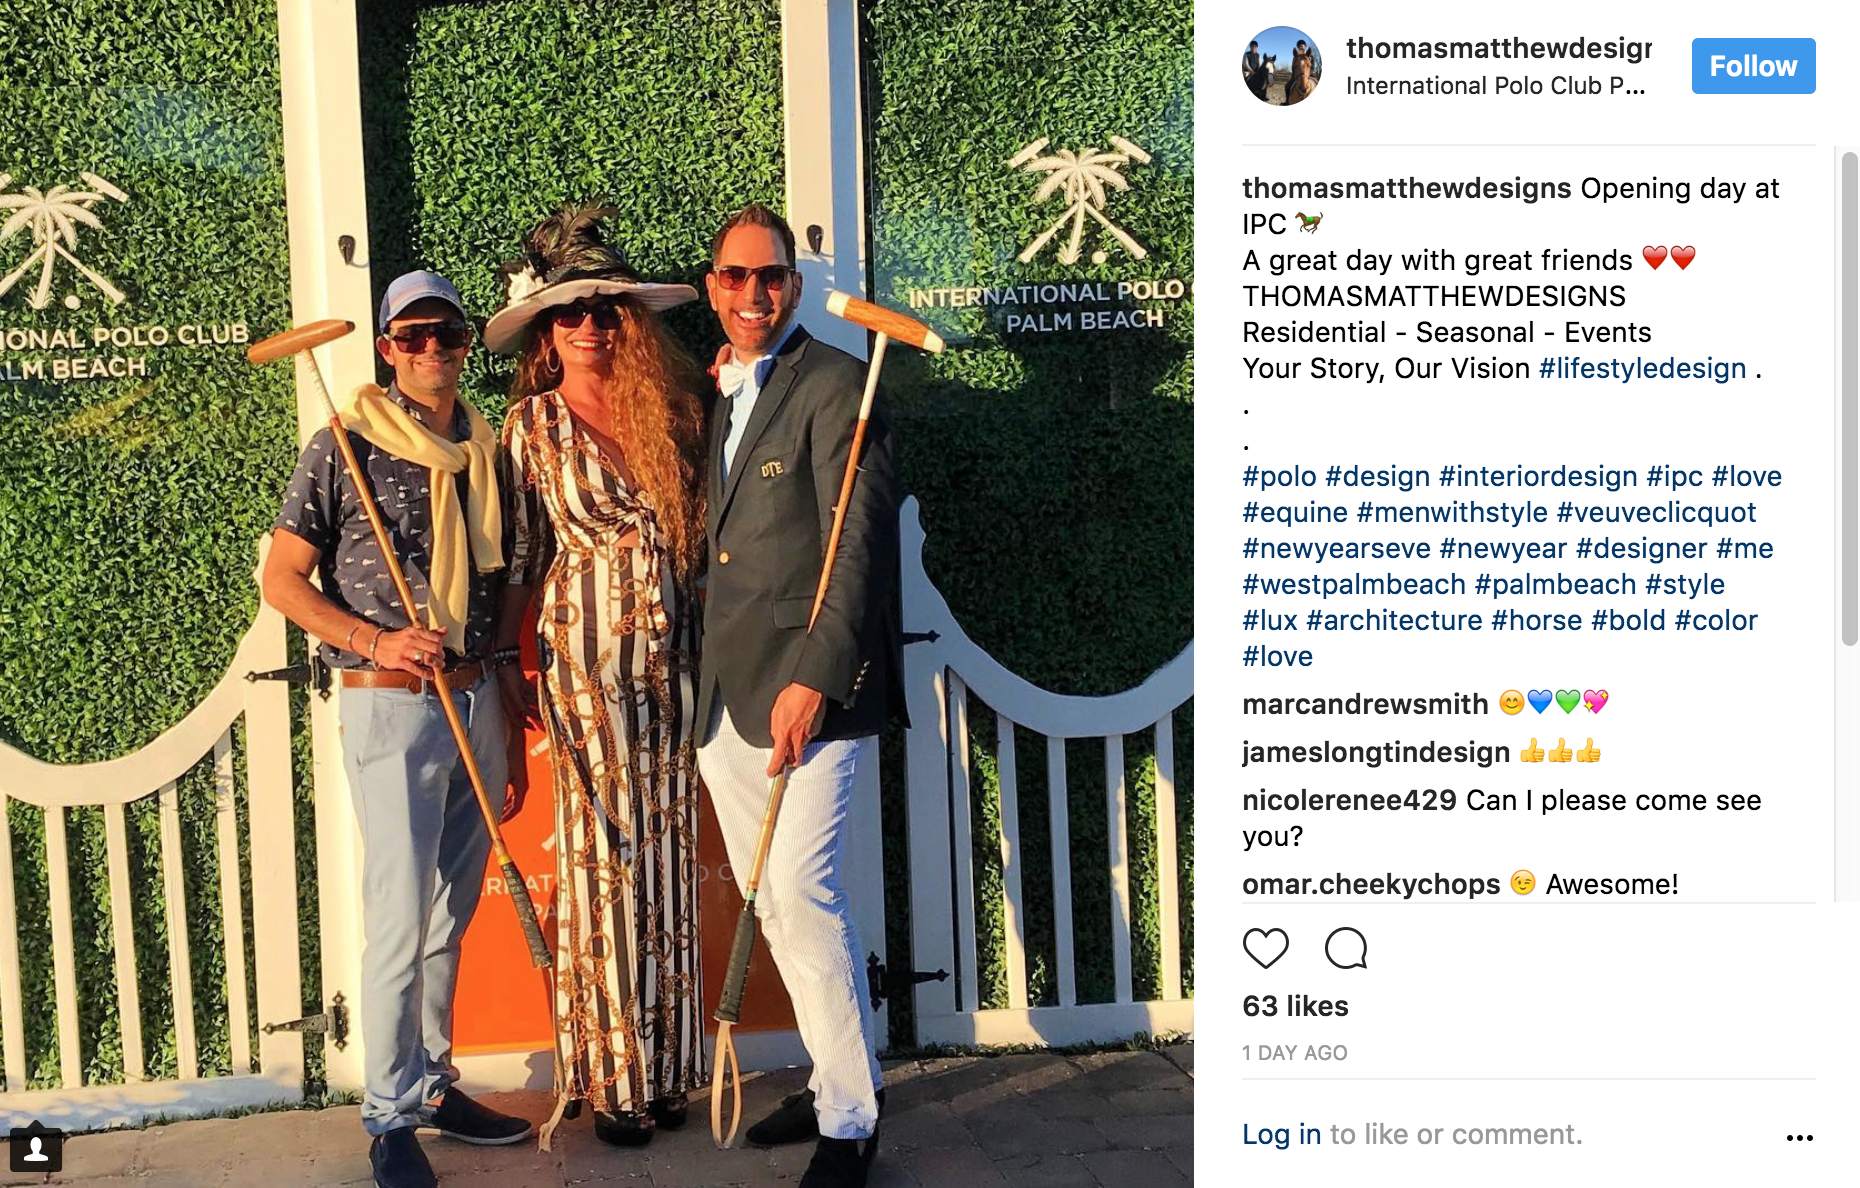1860x1188 pixels.
Task: View nicolerenee429 commenter profile
Action: [1349, 800]
